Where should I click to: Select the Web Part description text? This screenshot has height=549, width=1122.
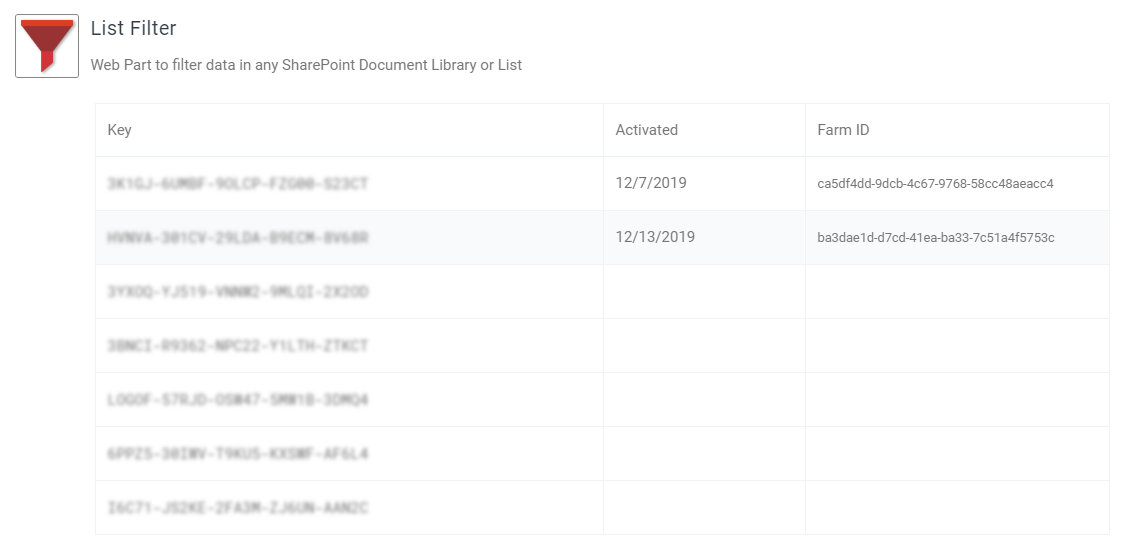pos(306,65)
